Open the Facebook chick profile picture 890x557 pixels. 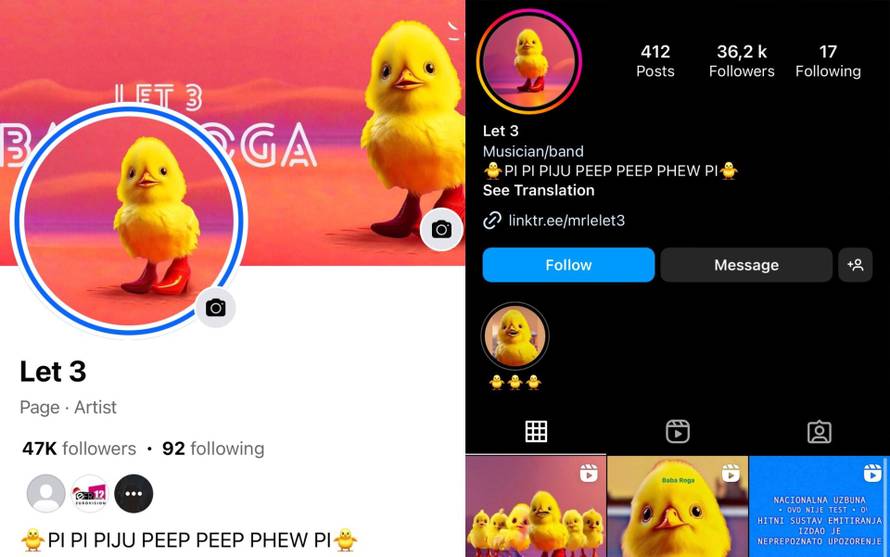click(x=128, y=220)
